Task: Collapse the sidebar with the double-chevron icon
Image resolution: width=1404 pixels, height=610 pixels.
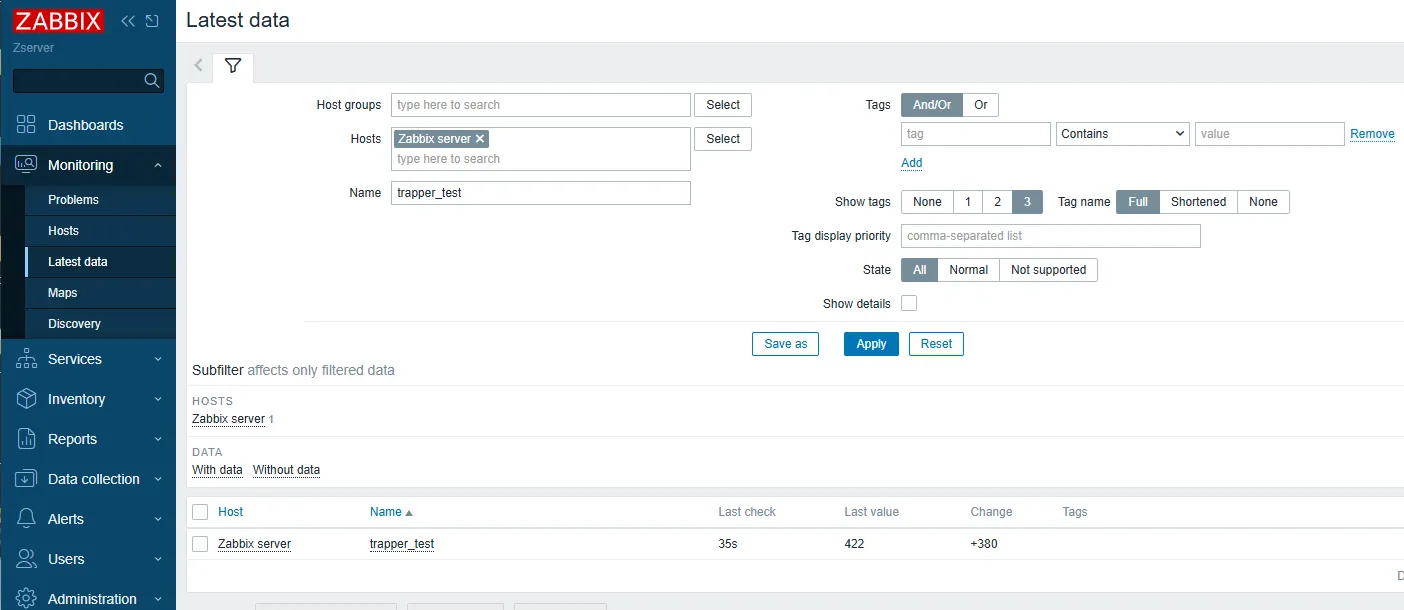Action: 128,21
